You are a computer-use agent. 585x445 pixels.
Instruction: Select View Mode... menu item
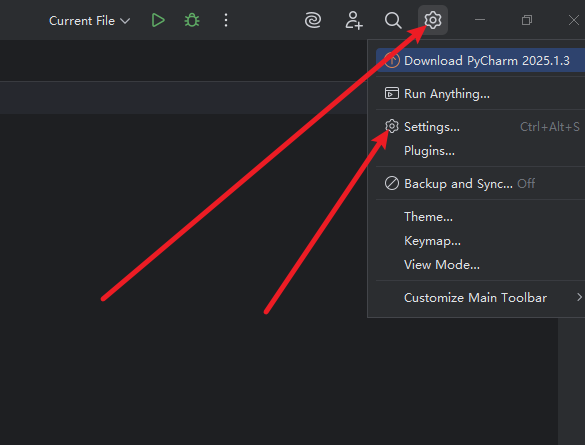pyautogui.click(x=481, y=264)
